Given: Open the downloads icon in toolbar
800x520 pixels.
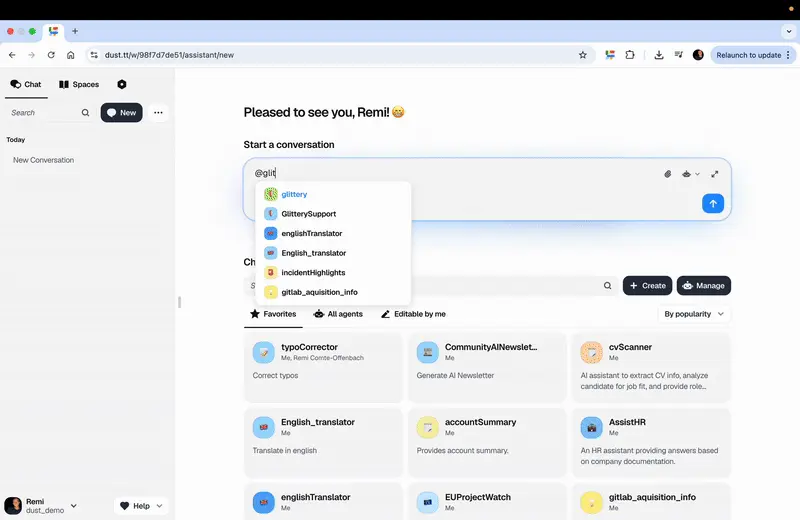Looking at the screenshot, I should coord(659,55).
